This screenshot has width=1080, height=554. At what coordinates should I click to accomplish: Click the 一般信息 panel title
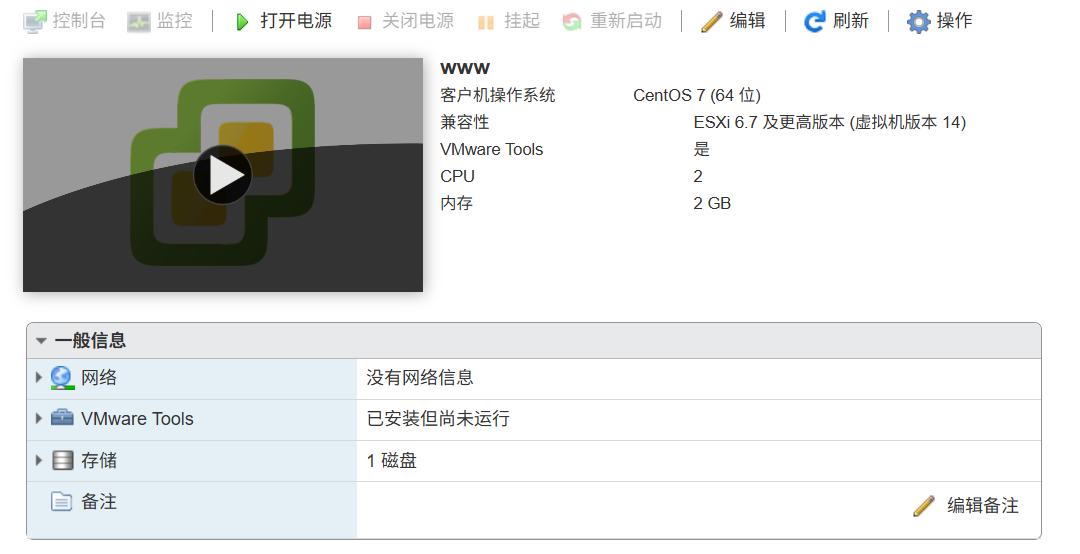click(90, 340)
